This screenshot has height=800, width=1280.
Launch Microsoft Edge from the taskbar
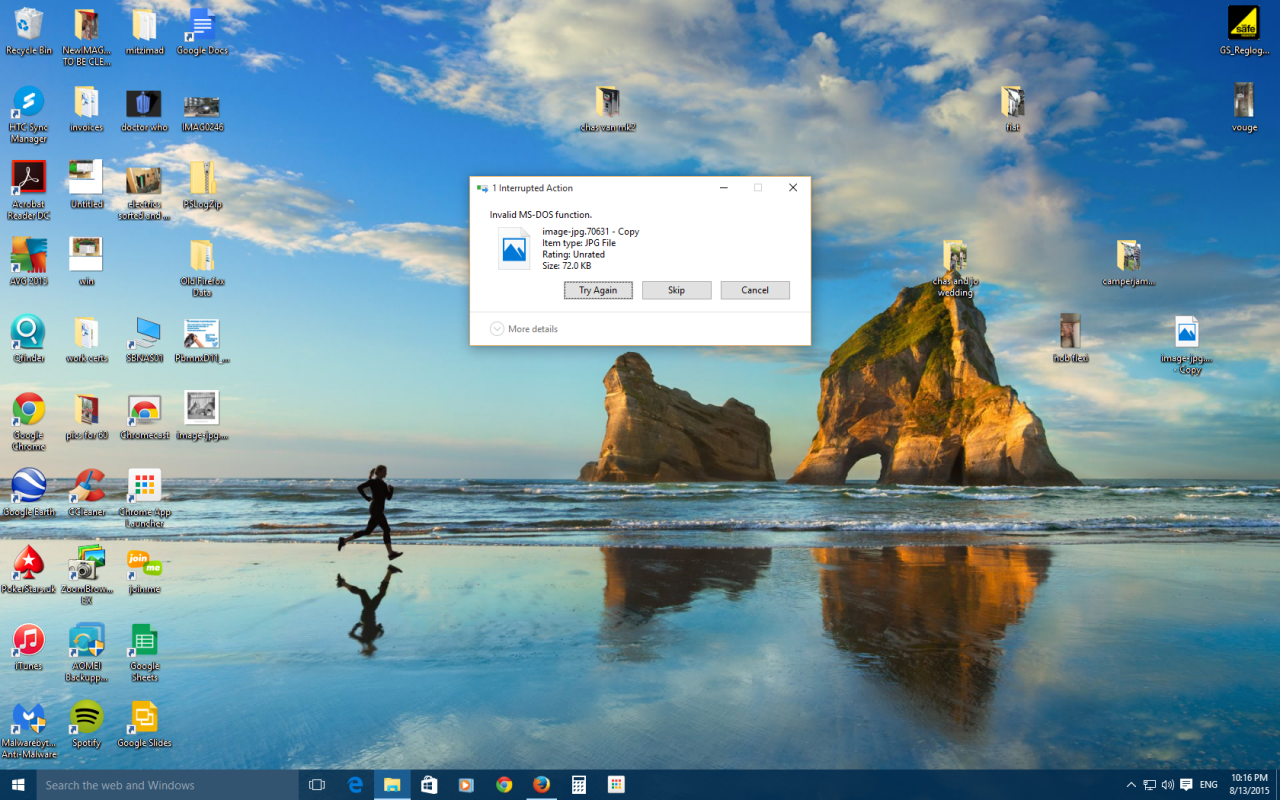355,785
